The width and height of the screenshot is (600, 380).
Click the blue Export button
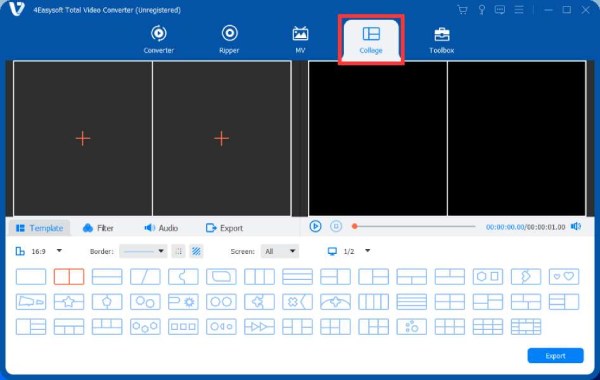tap(555, 356)
